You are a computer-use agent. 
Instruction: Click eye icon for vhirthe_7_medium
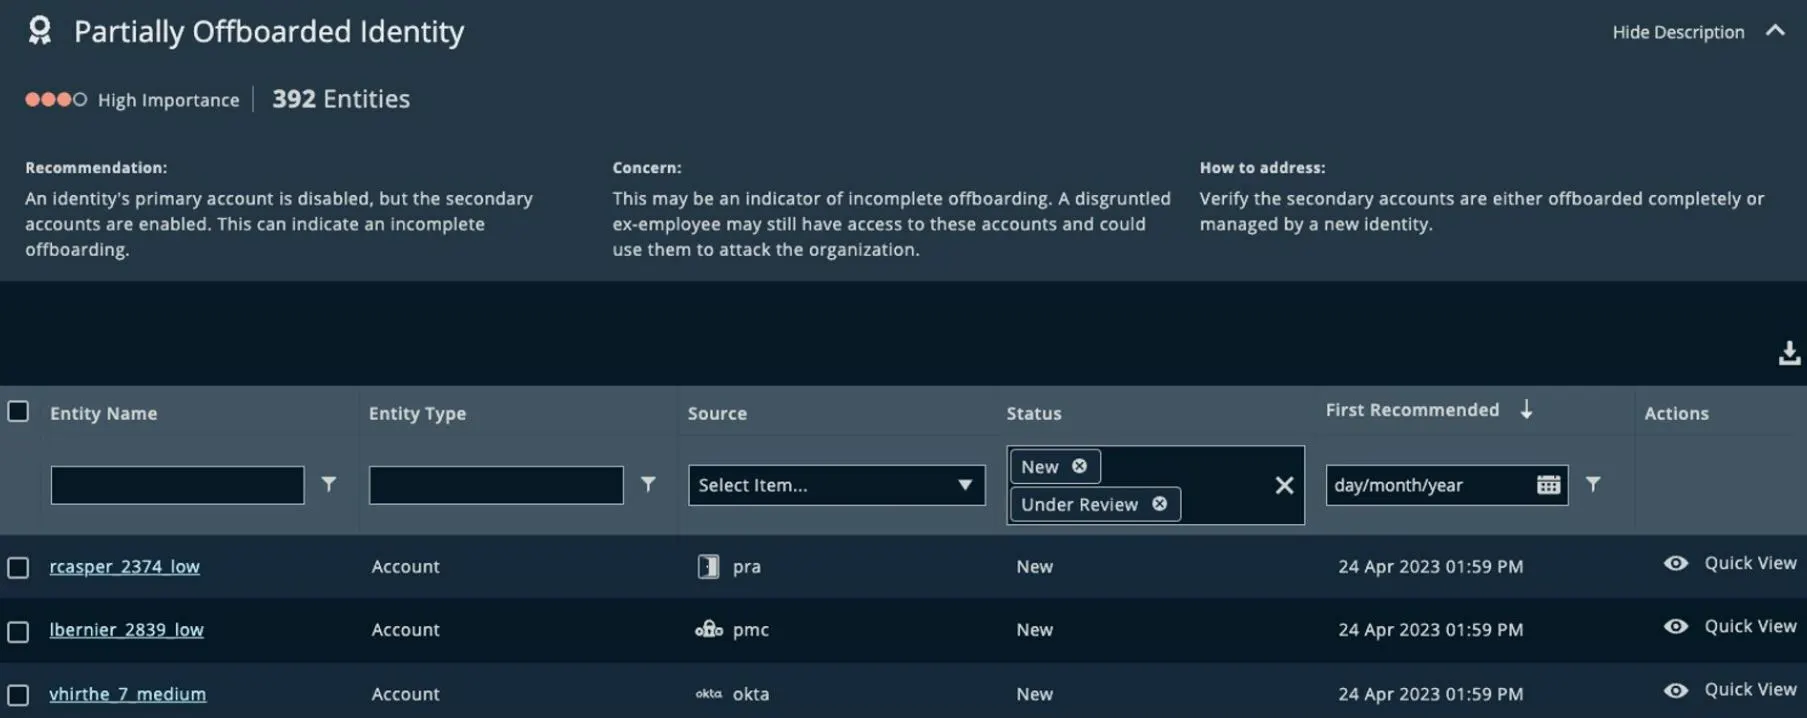pyautogui.click(x=1676, y=690)
